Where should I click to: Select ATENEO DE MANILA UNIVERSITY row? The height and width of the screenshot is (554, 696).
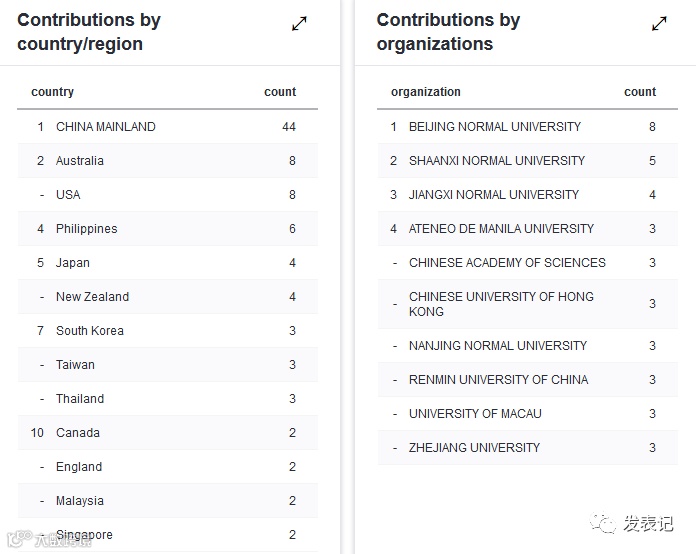[x=501, y=229]
